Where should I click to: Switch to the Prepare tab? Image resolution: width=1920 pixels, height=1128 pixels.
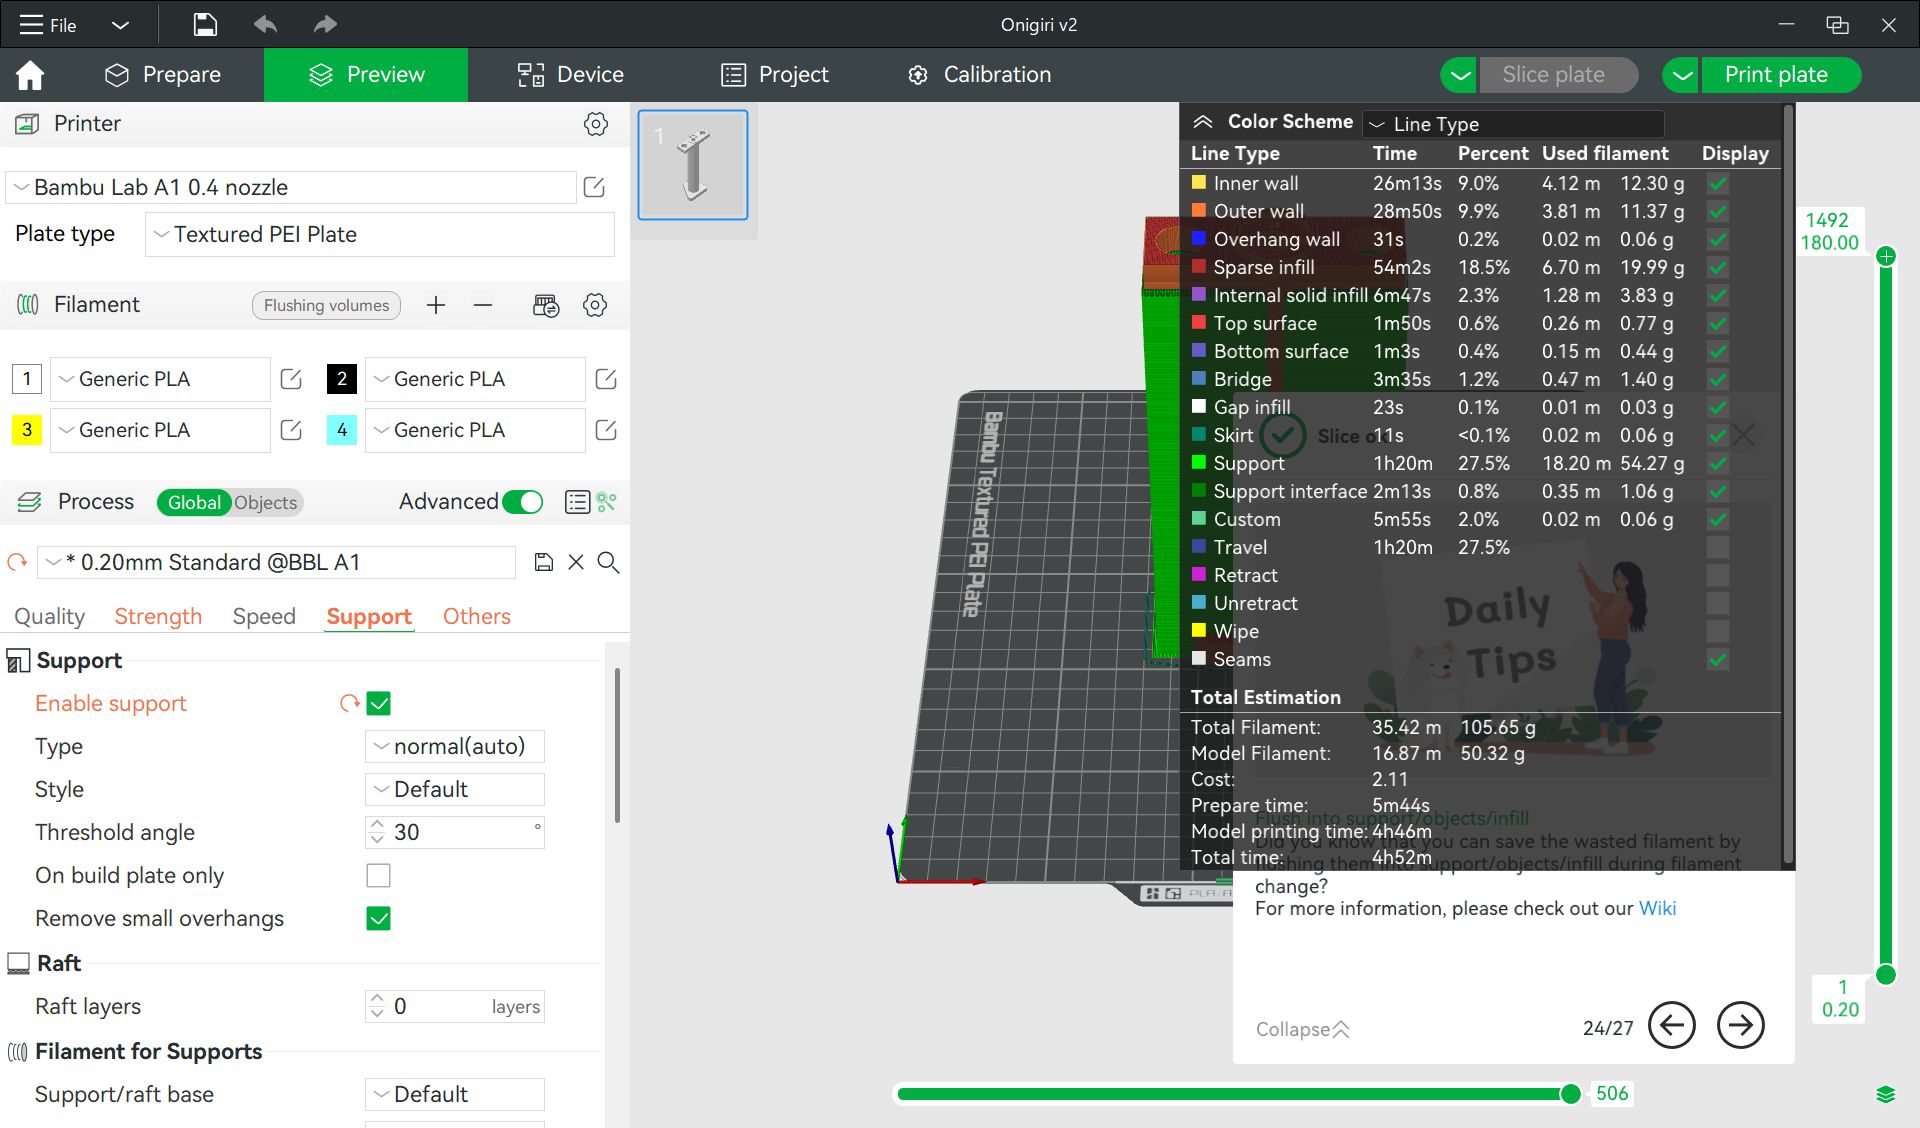[x=163, y=75]
